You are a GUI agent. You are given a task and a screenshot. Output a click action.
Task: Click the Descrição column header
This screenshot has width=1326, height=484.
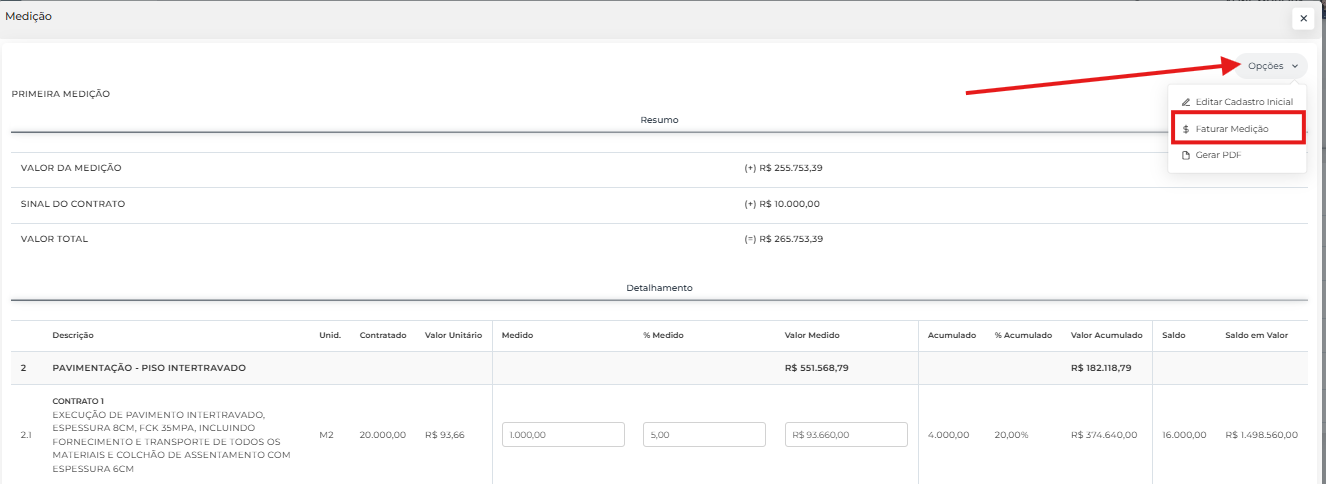point(73,335)
